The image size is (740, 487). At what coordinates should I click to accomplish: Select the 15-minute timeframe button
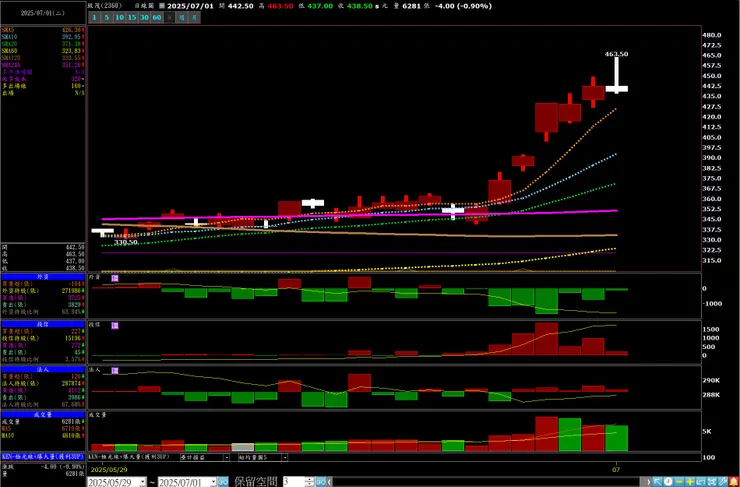point(131,17)
